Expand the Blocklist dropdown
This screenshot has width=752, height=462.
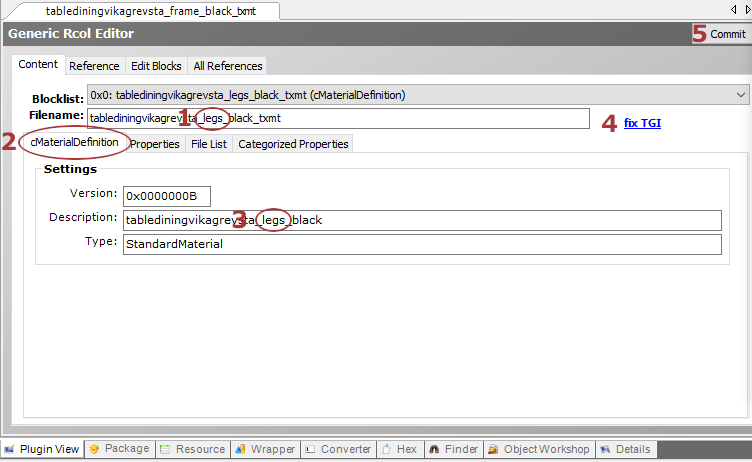(x=740, y=95)
